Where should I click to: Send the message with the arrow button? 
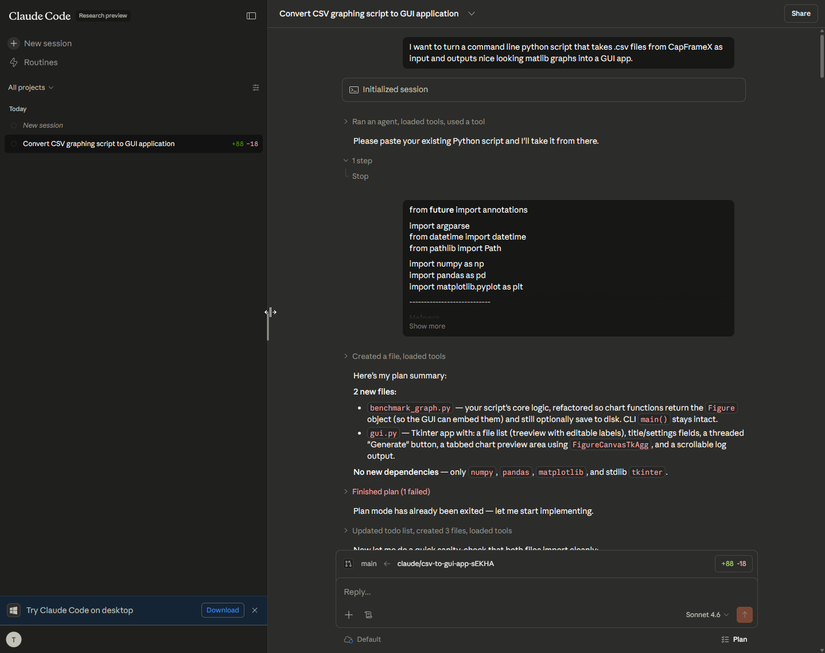(744, 615)
